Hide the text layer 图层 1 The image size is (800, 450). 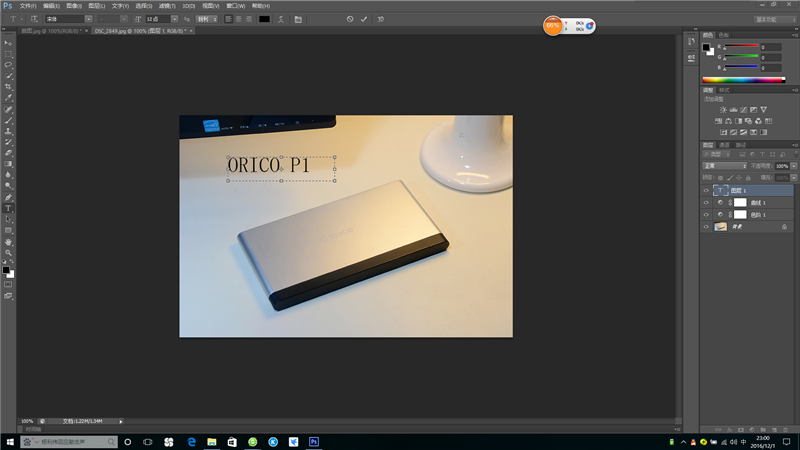[706, 190]
